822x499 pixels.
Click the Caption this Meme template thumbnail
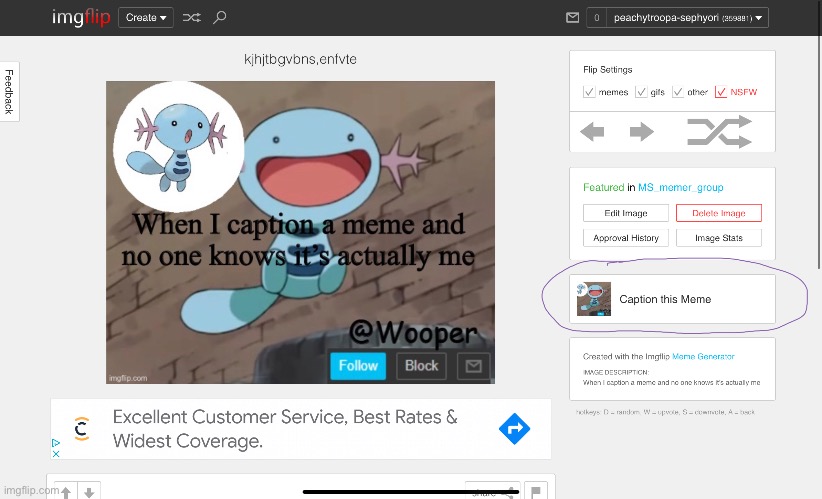tap(593, 299)
